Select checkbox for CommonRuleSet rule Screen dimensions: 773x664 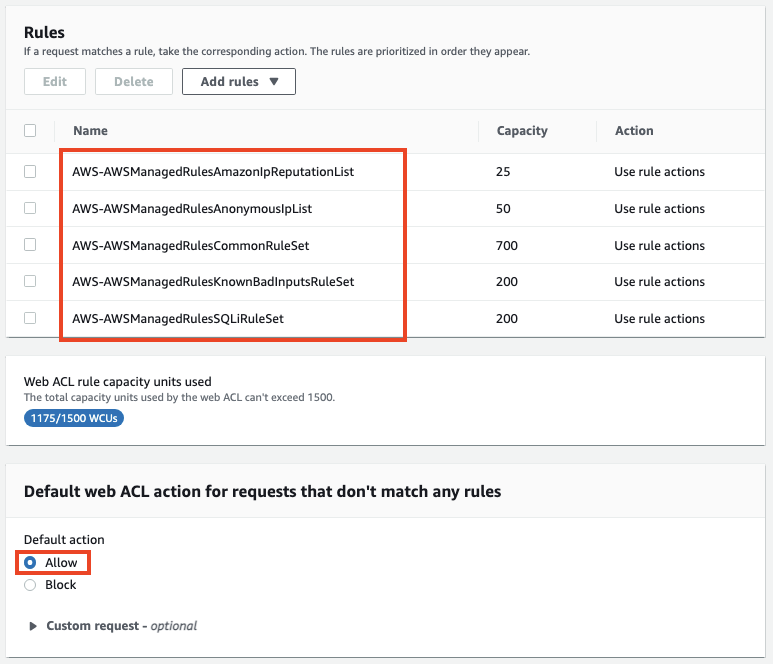(x=30, y=245)
